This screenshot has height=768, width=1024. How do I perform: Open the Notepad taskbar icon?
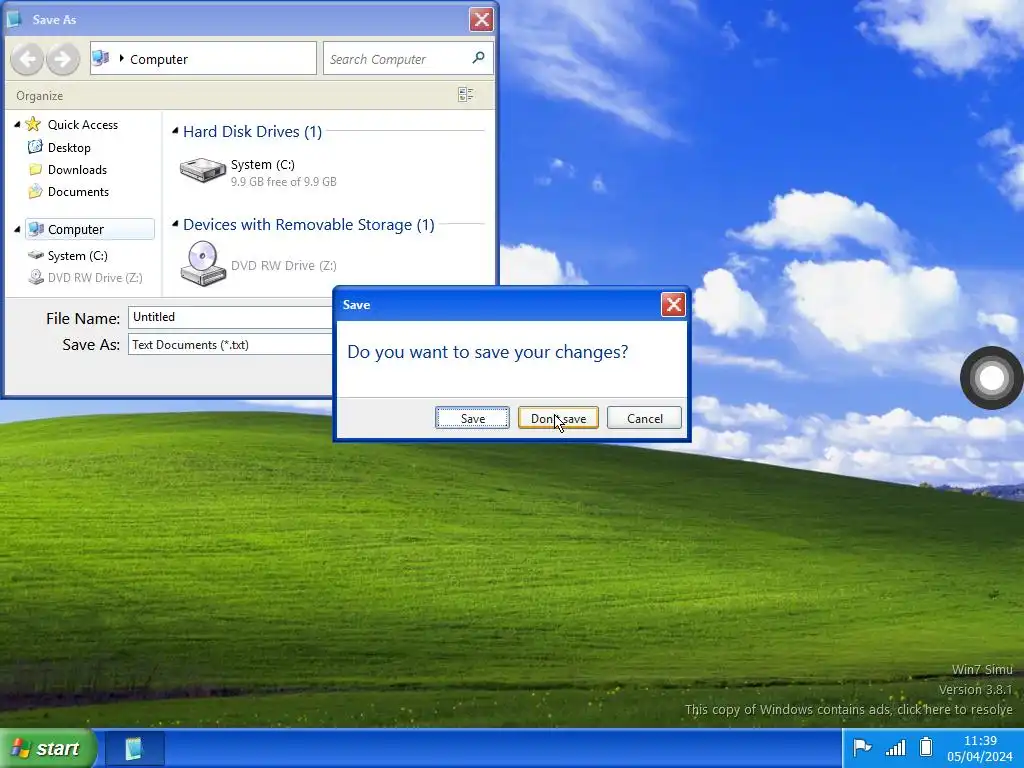pyautogui.click(x=134, y=748)
